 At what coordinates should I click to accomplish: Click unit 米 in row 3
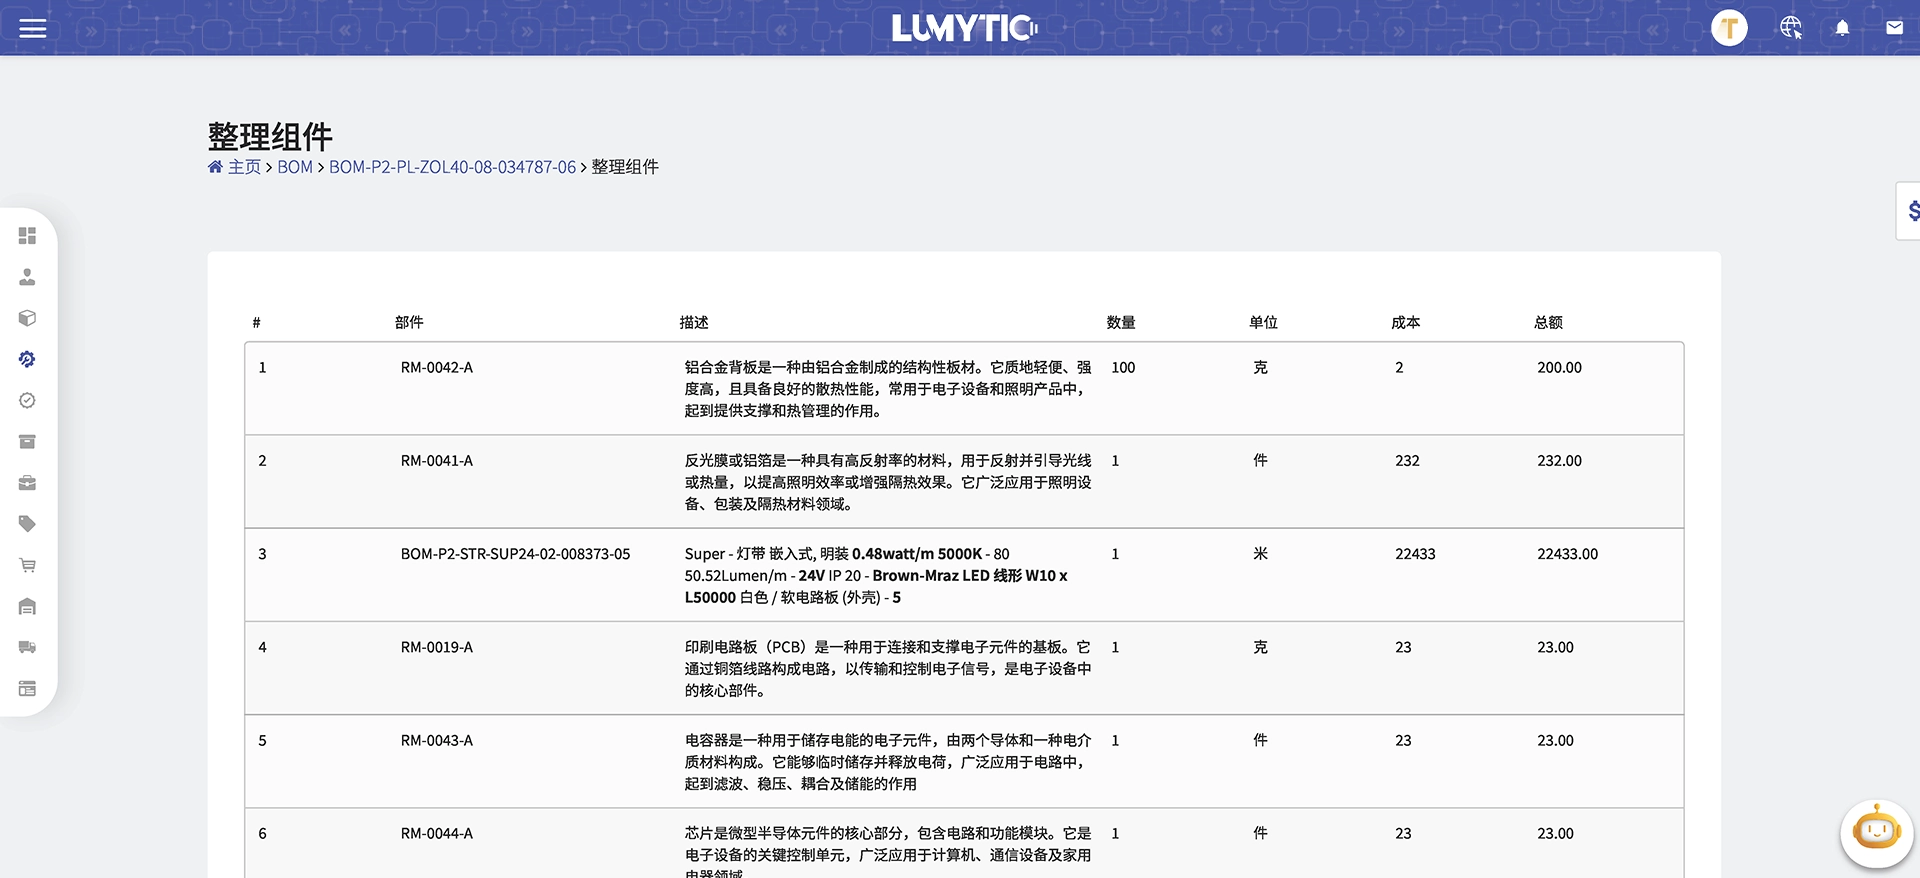[1260, 554]
